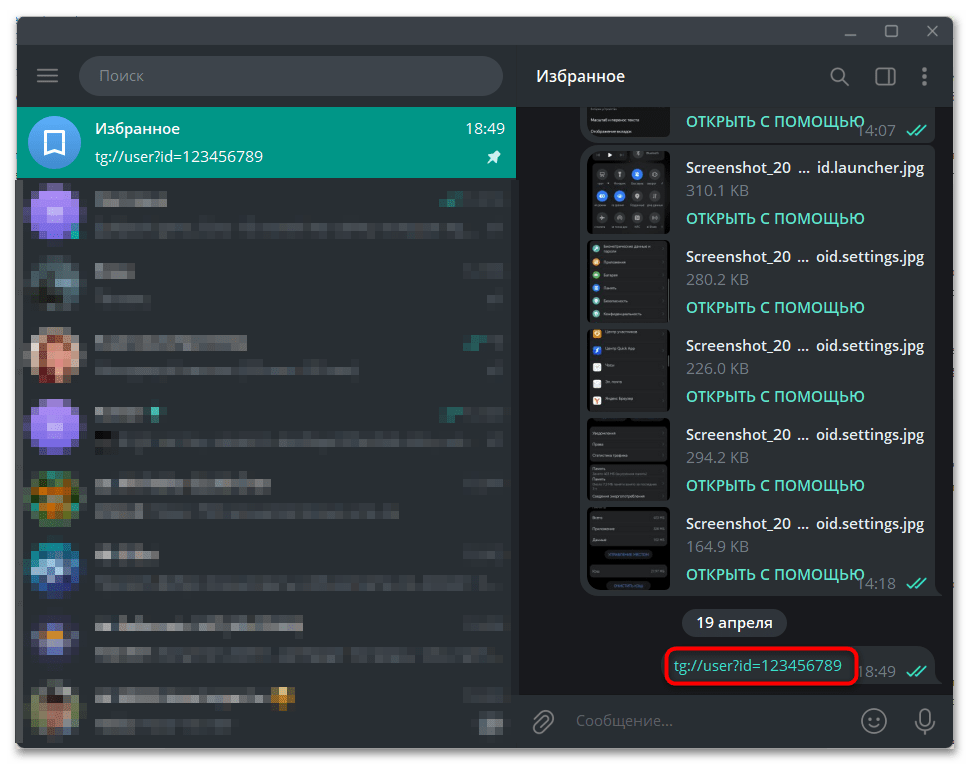Open the 294.2 KB screenshot thumbnail
The width and height of the screenshot is (970, 765).
coord(629,459)
